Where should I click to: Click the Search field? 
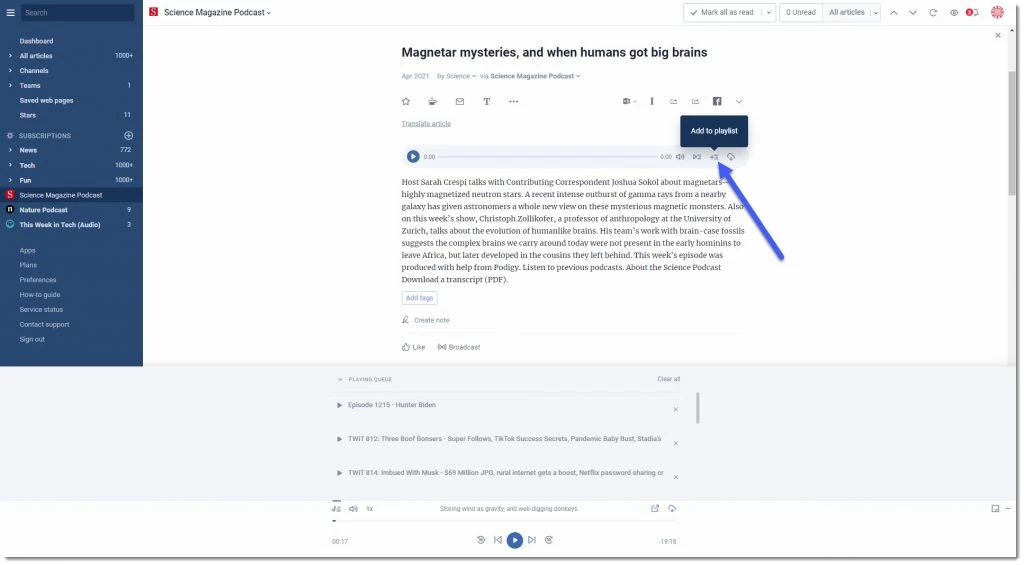click(x=77, y=12)
